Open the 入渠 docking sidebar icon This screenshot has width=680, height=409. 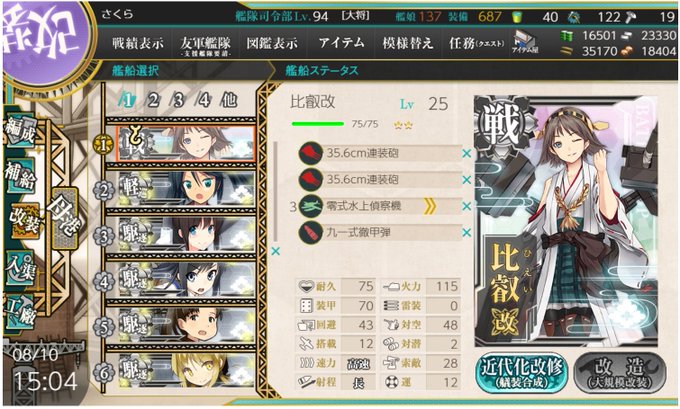coord(20,268)
